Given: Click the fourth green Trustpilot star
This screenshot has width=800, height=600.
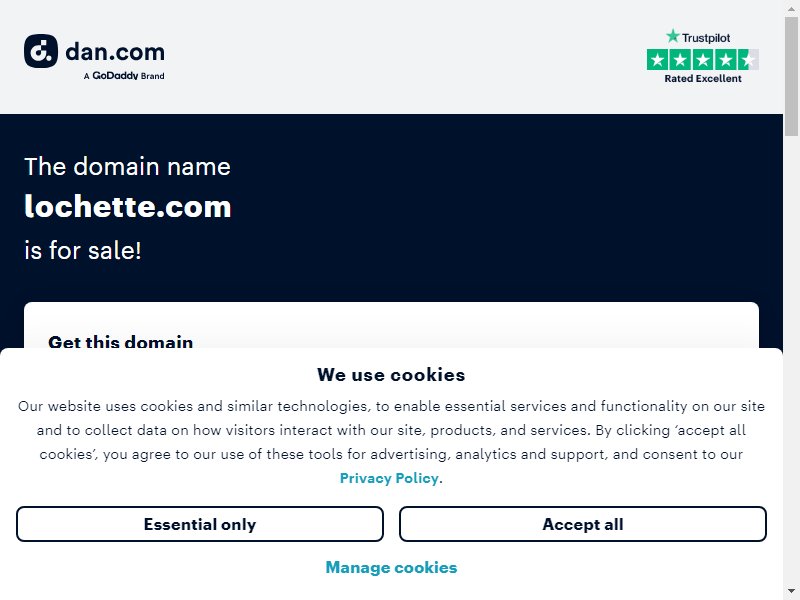Looking at the screenshot, I should [x=725, y=60].
